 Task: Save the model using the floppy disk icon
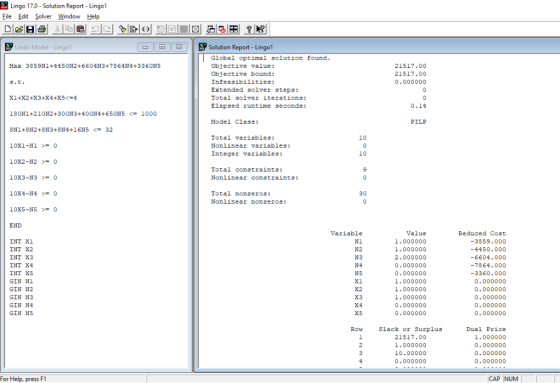30,29
